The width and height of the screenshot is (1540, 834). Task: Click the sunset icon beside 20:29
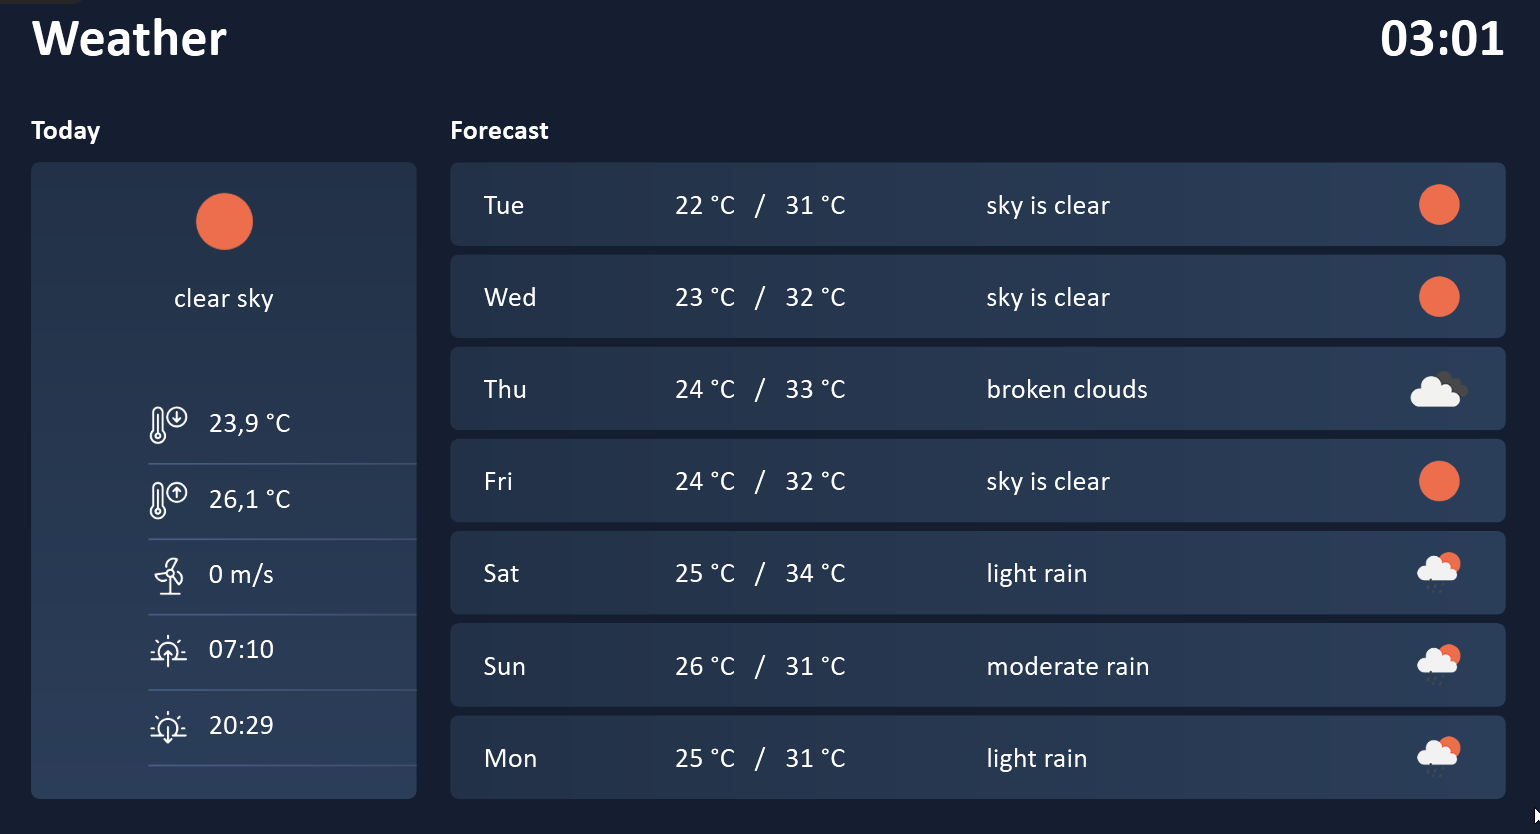coord(168,726)
